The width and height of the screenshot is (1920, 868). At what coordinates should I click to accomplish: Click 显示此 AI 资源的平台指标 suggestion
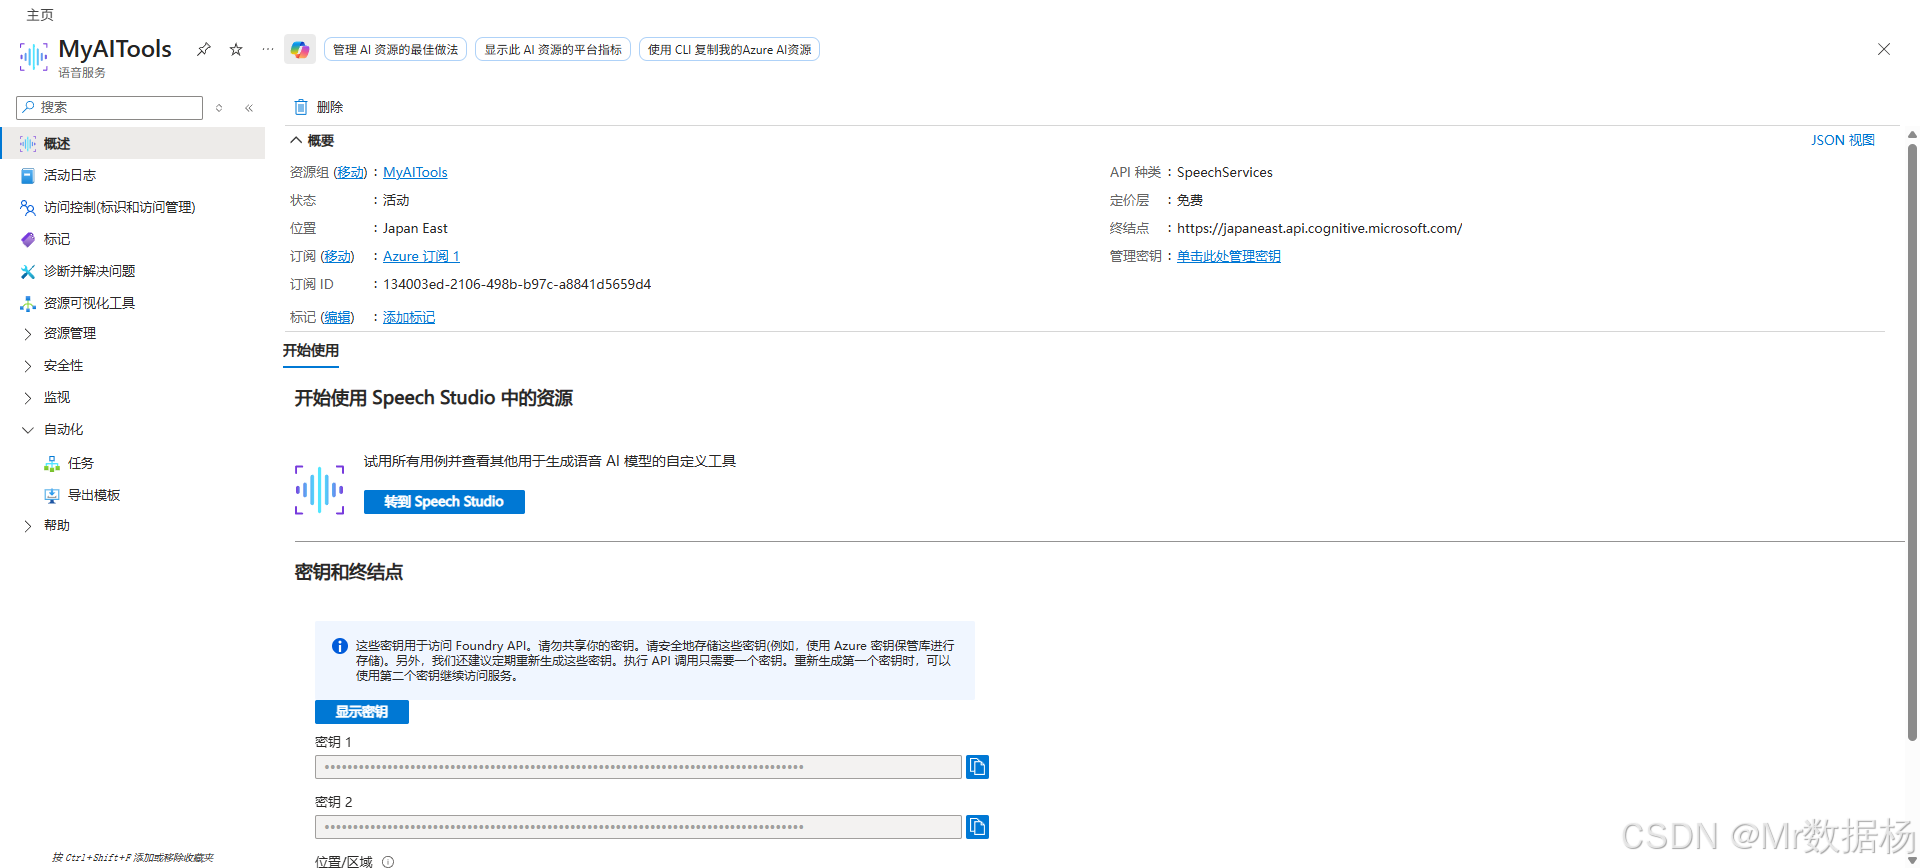click(x=553, y=49)
